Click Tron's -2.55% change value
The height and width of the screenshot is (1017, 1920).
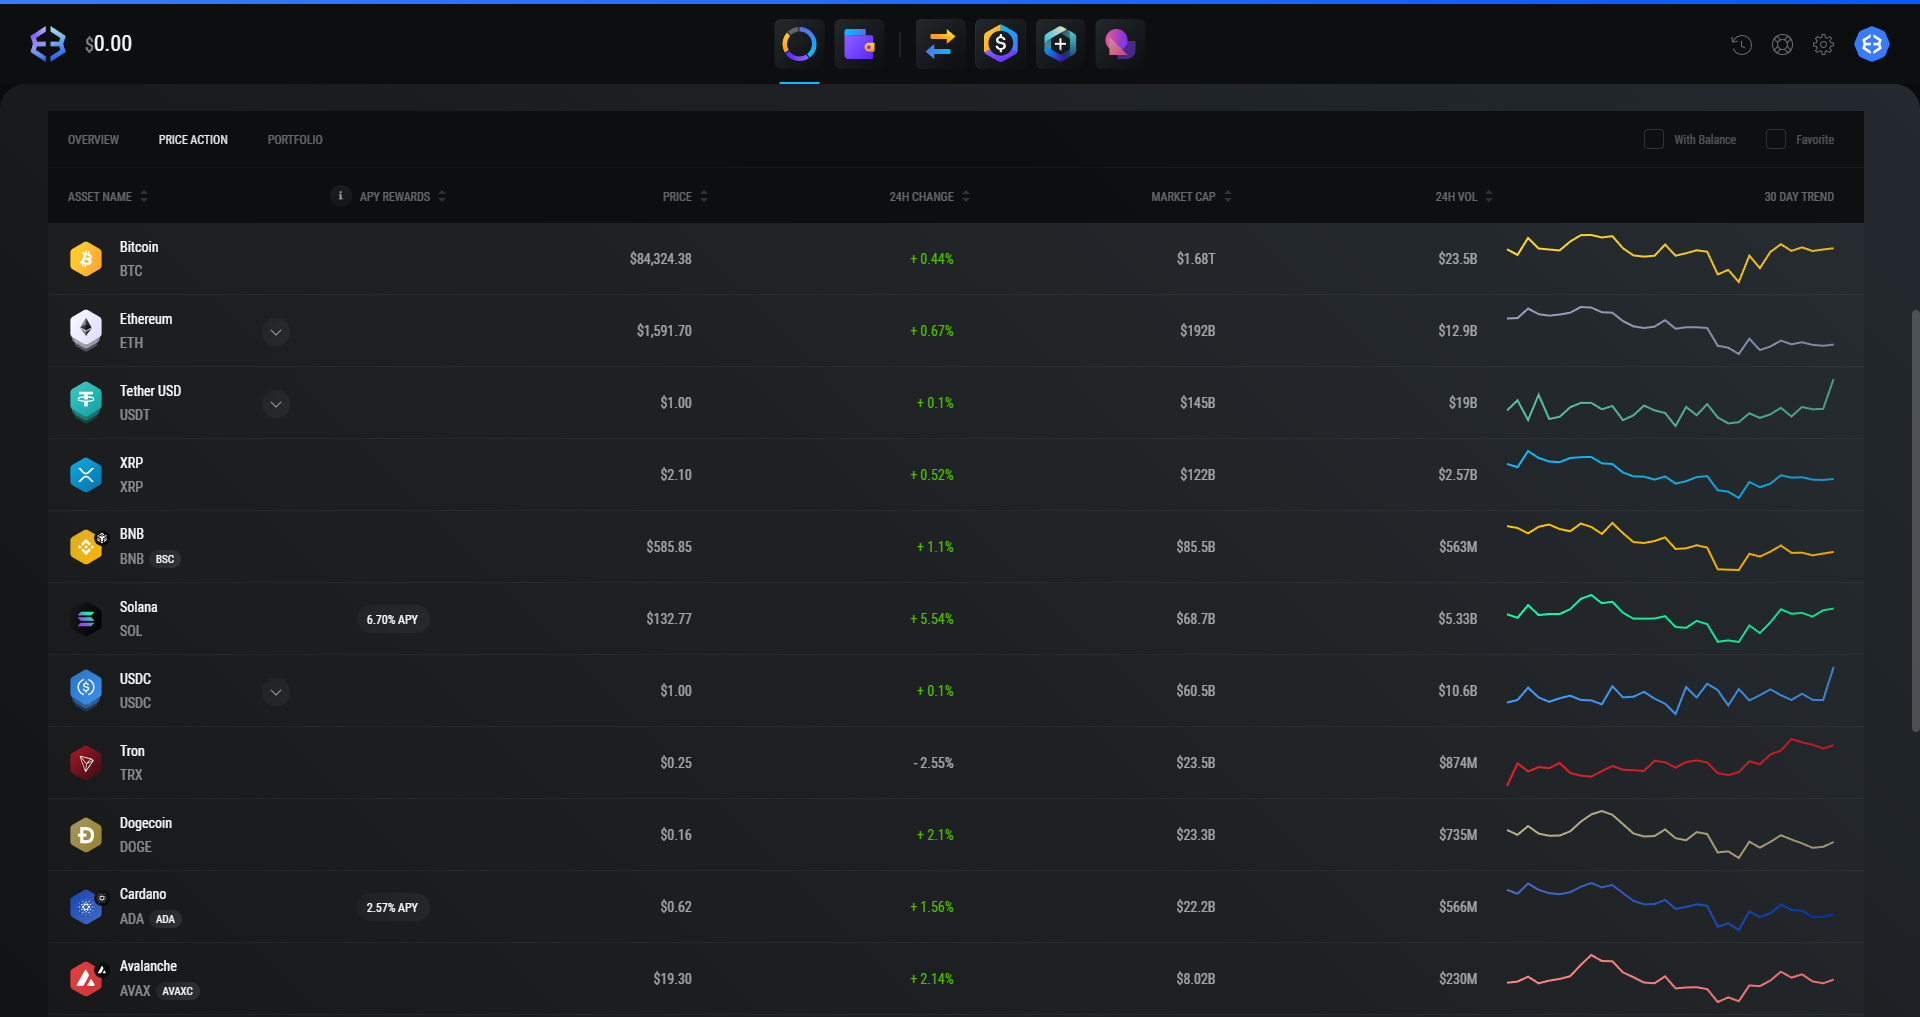click(933, 763)
